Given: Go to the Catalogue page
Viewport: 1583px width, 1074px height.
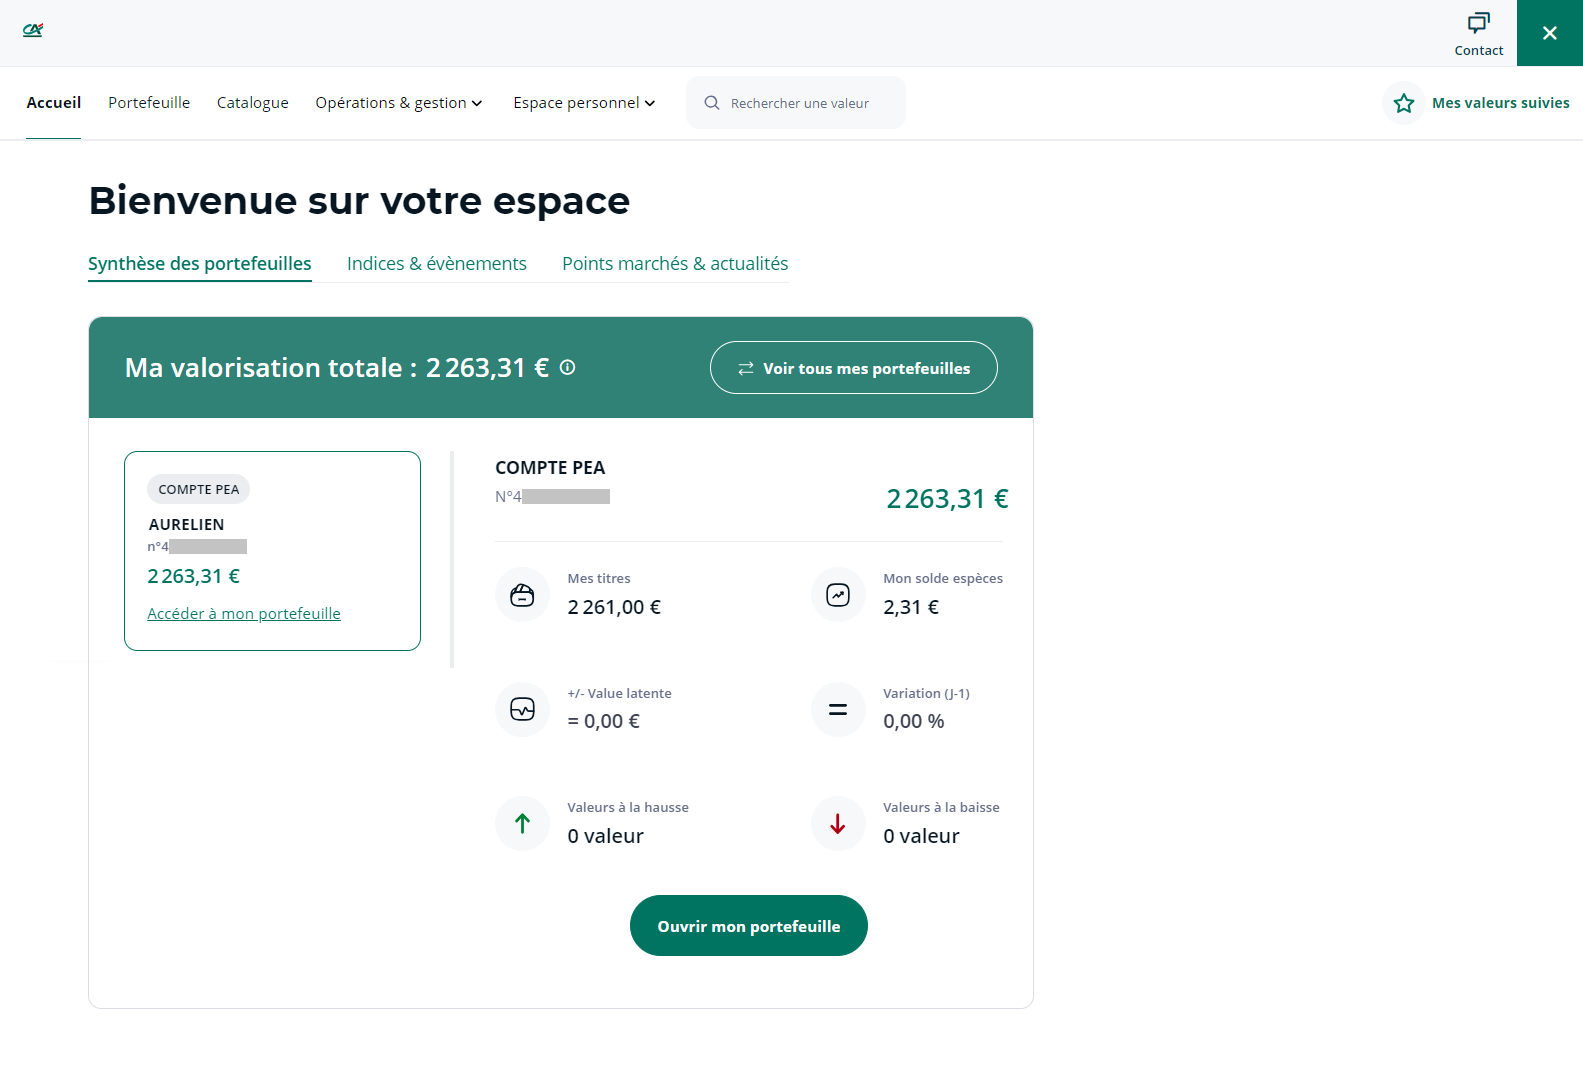Looking at the screenshot, I should 252,103.
